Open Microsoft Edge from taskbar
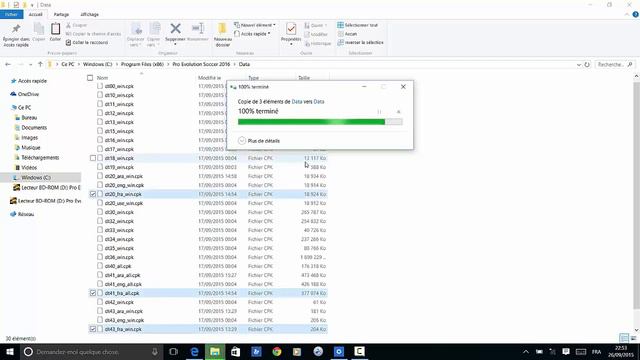Screen dimensions: 640x360 194,351
